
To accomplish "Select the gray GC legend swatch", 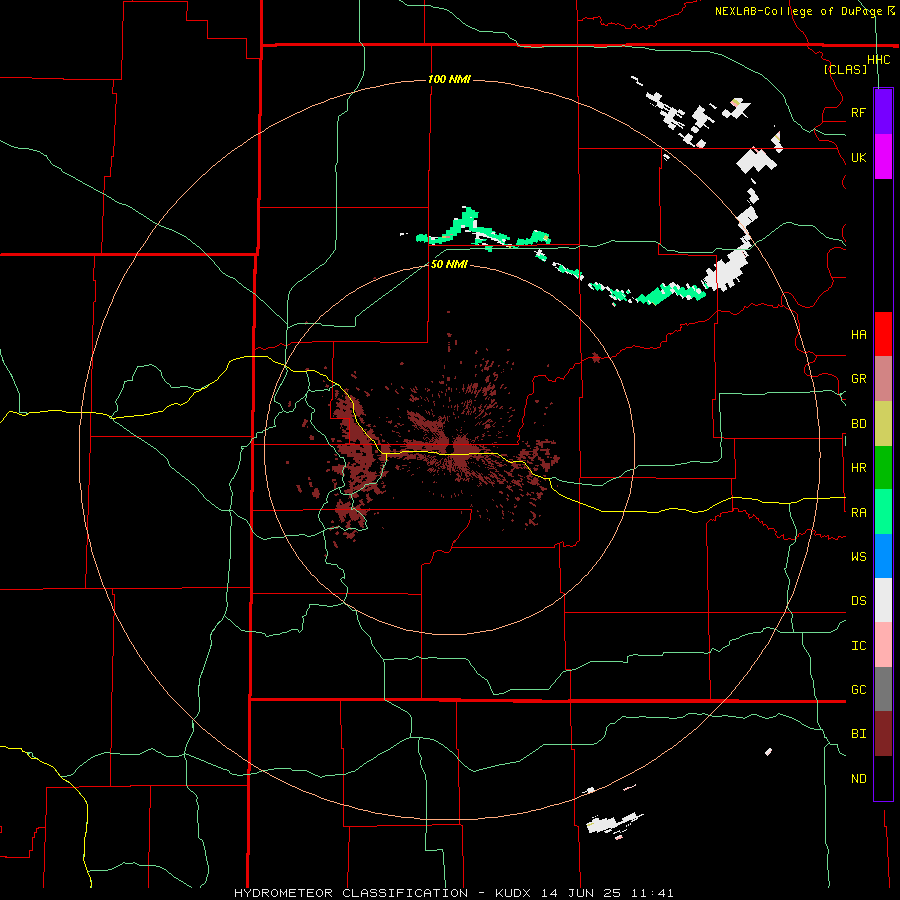I will pyautogui.click(x=883, y=689).
